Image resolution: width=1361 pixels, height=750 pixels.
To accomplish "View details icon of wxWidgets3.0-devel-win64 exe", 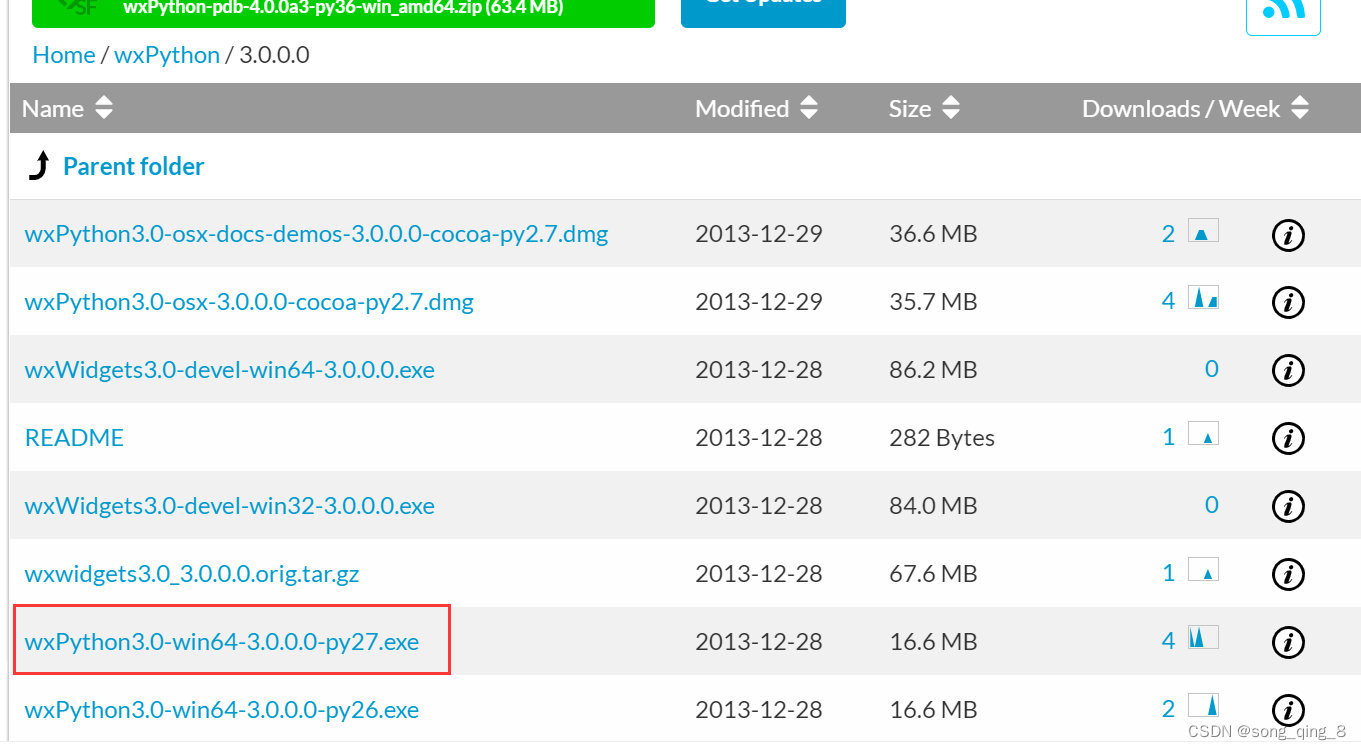I will (1288, 370).
